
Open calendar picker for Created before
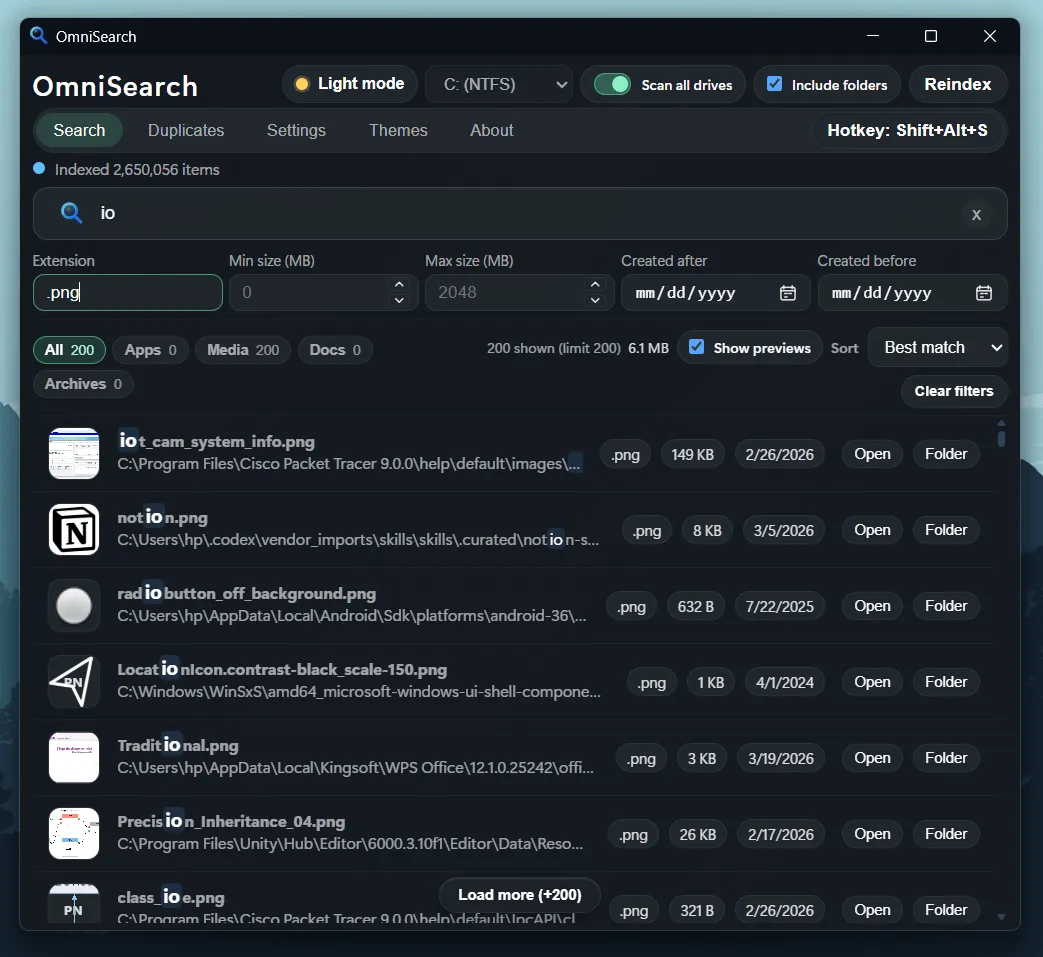point(984,293)
